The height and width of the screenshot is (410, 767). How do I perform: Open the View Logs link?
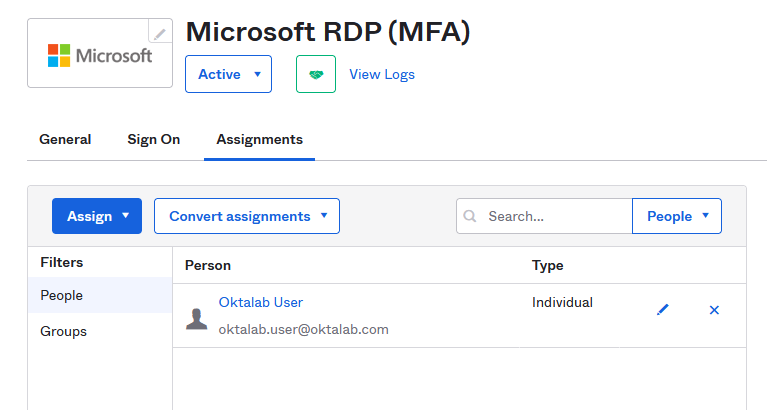[x=382, y=75]
